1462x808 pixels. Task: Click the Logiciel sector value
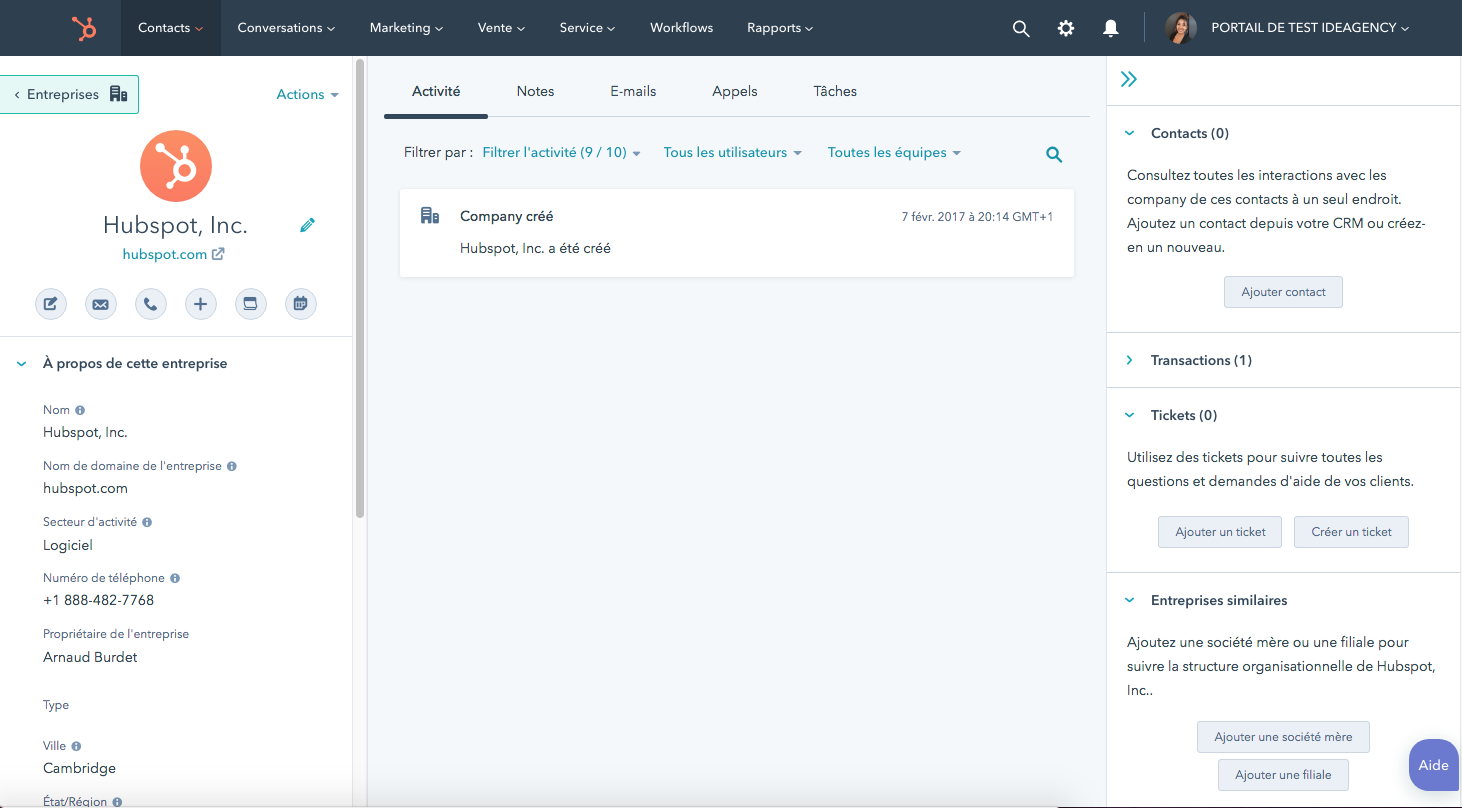[x=68, y=545]
